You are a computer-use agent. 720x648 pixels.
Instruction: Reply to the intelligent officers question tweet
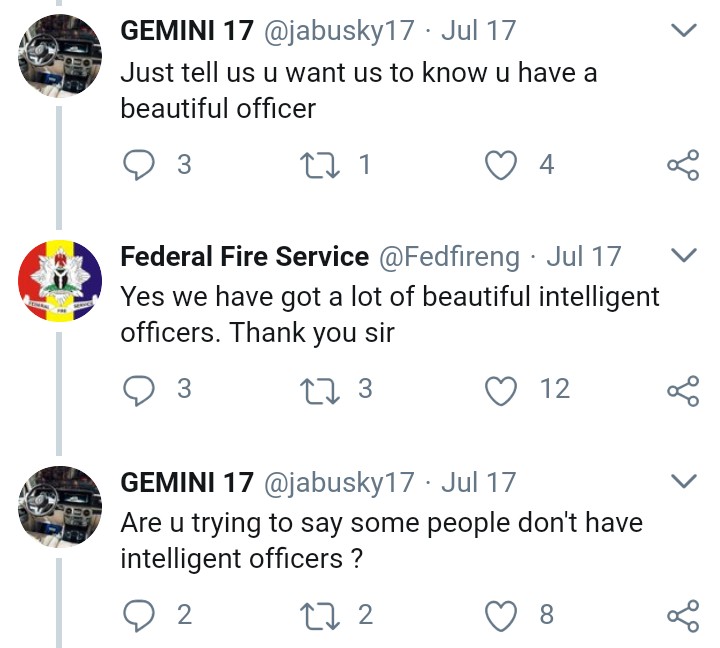point(138,615)
